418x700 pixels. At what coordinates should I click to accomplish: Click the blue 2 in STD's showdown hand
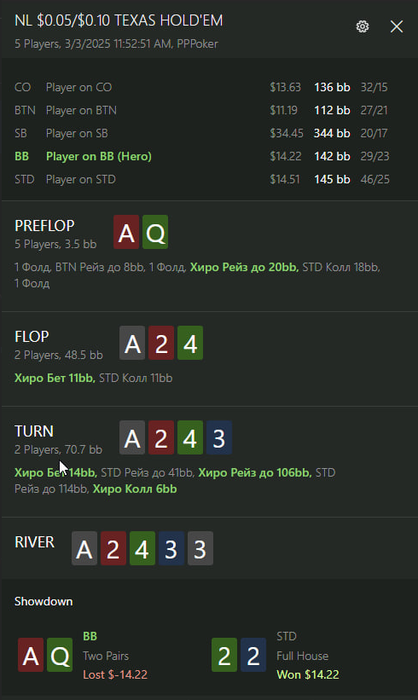pyautogui.click(x=253, y=655)
